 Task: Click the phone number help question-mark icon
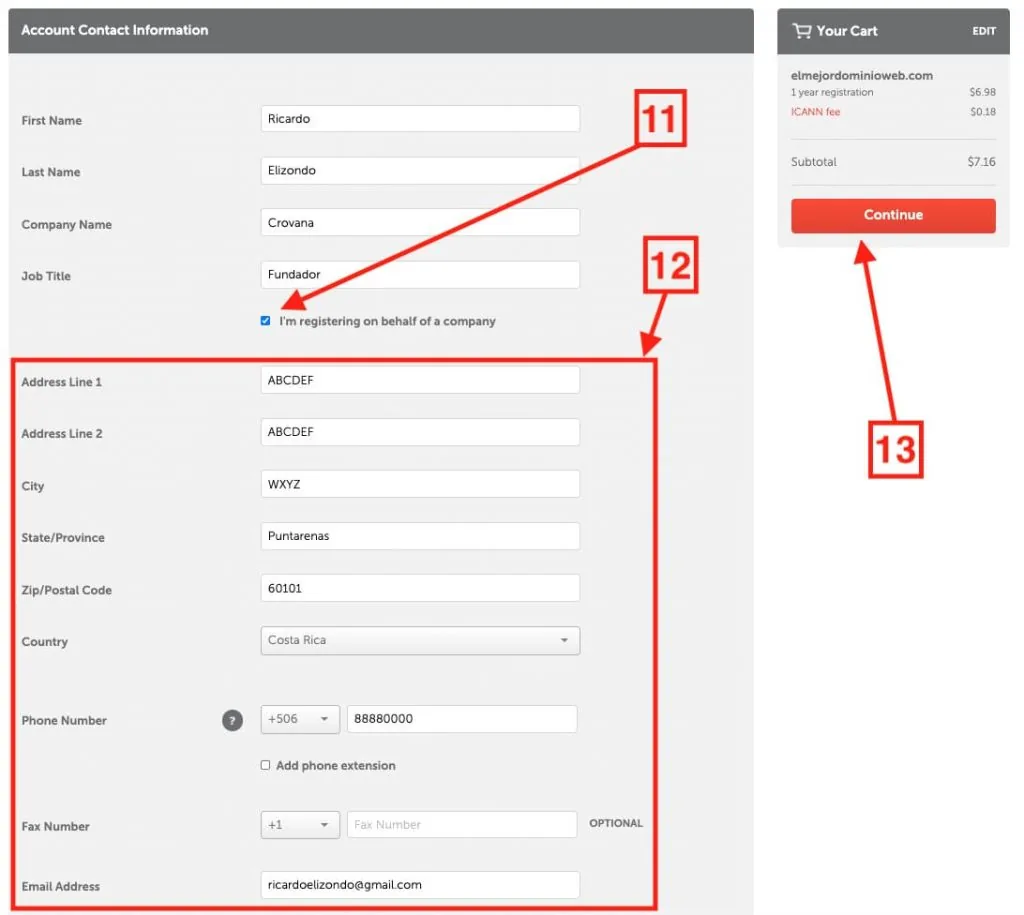[232, 720]
